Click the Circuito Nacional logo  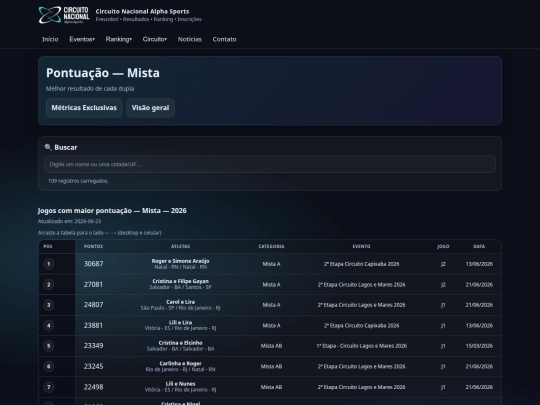pyautogui.click(x=64, y=15)
